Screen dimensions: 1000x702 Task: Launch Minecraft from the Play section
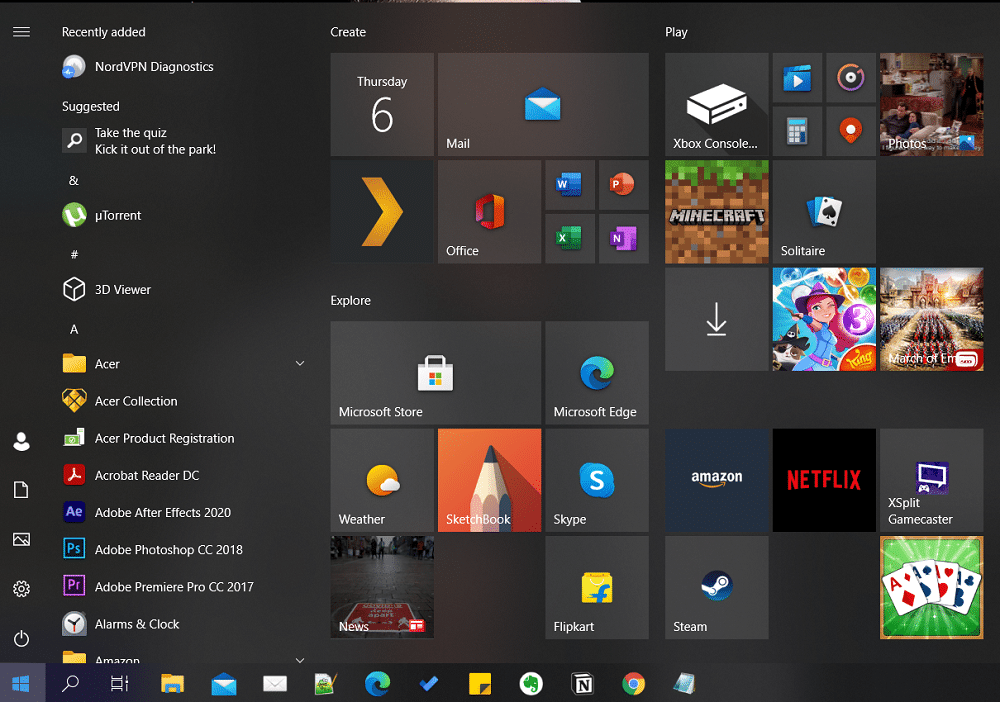pos(716,211)
